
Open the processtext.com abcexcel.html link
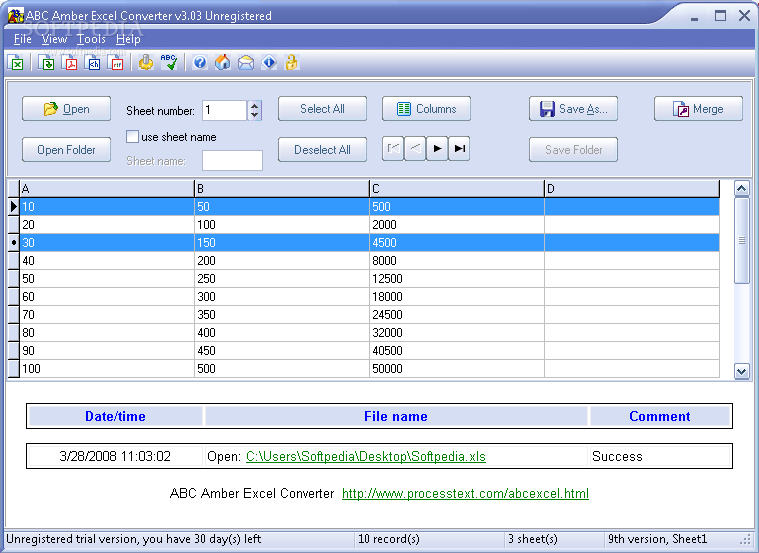(x=465, y=493)
